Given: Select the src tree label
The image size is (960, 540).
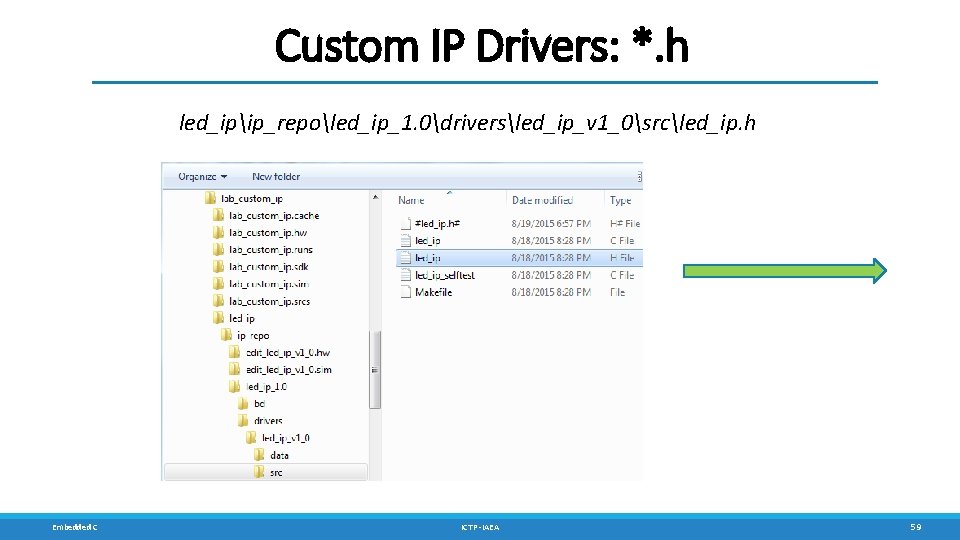Looking at the screenshot, I should point(276,473).
